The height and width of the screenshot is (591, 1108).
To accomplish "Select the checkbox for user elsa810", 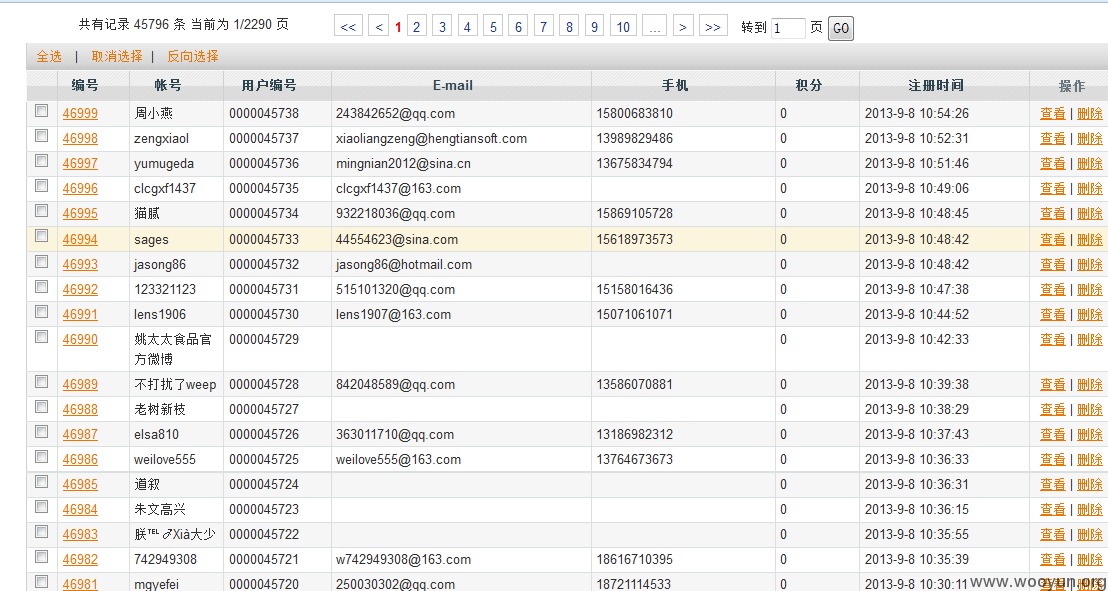I will pos(42,431).
